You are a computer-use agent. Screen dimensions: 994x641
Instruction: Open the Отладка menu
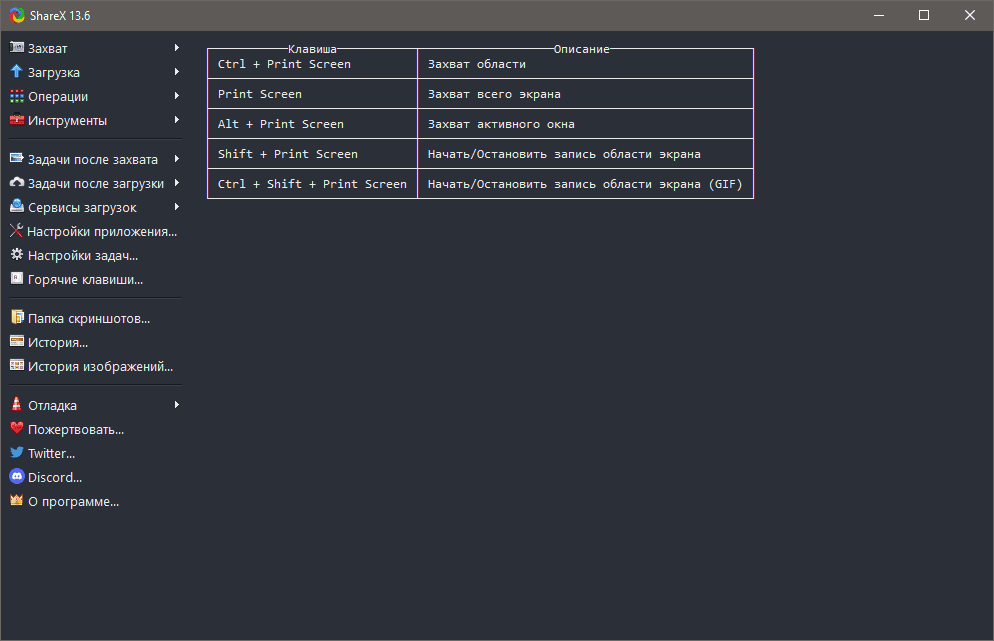click(x=95, y=405)
